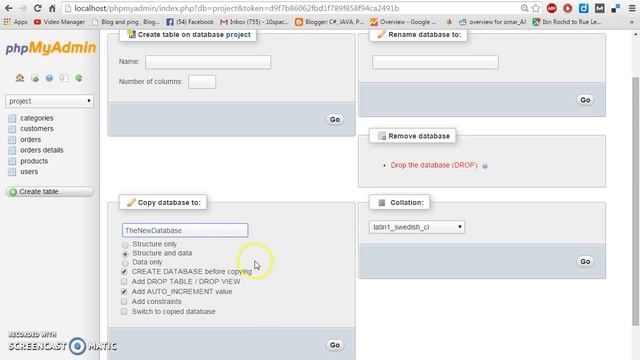Viewport: 640px width, 360px height.
Task: Click the Create table sidebar button
Action: (x=49, y=191)
